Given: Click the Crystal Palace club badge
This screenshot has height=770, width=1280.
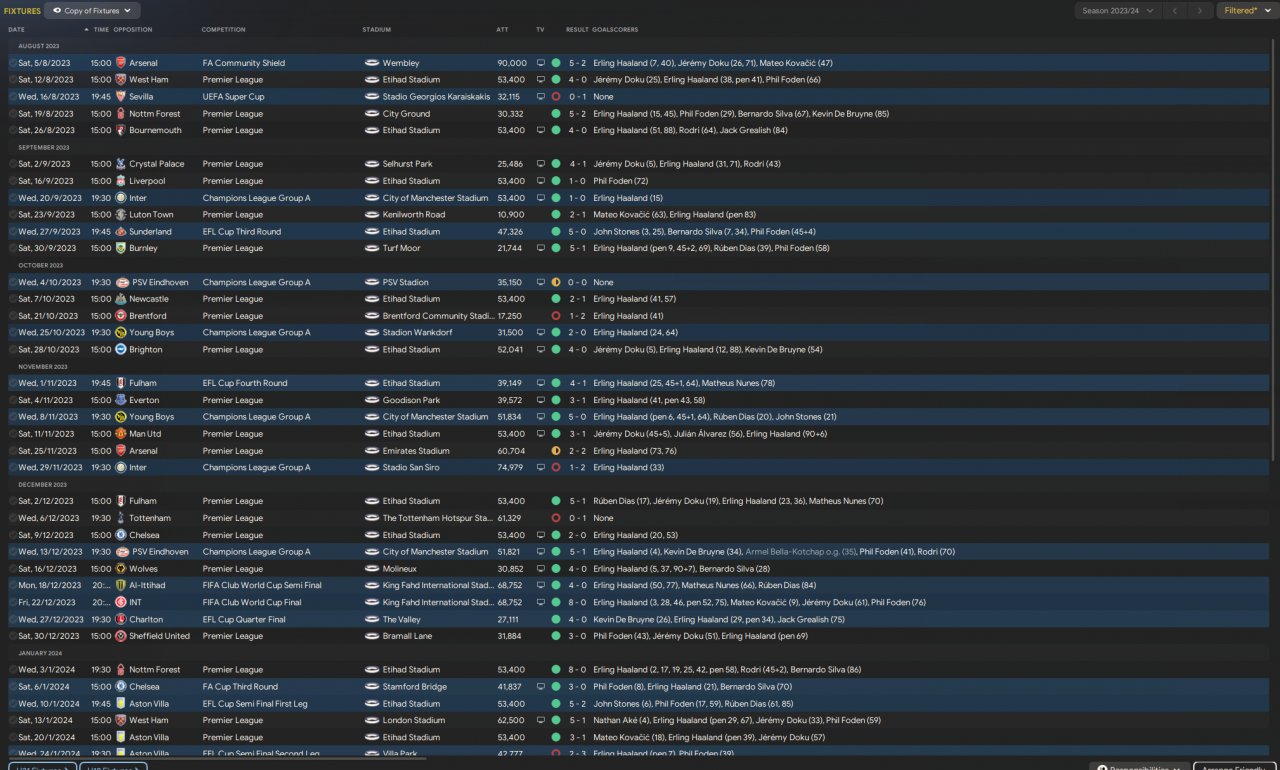Looking at the screenshot, I should tap(121, 164).
